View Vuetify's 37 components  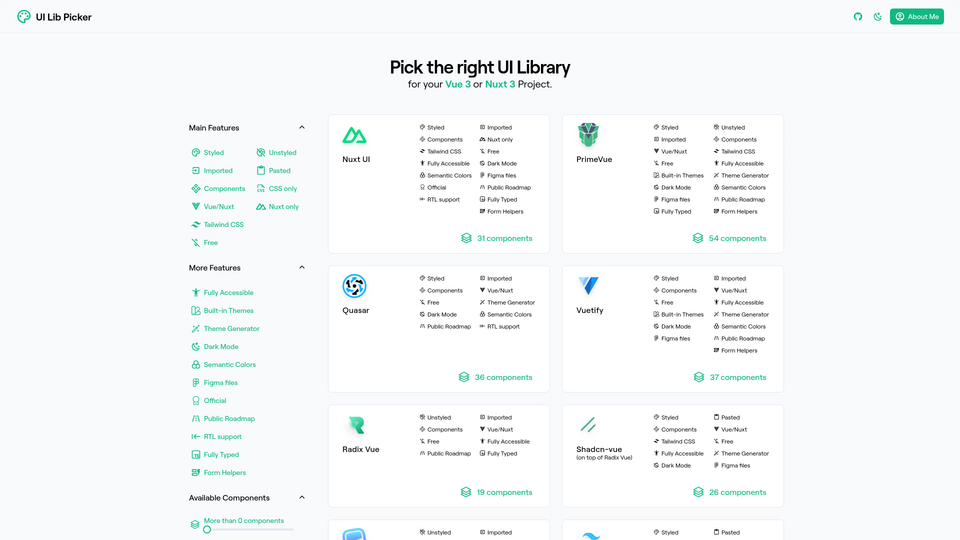coord(730,377)
